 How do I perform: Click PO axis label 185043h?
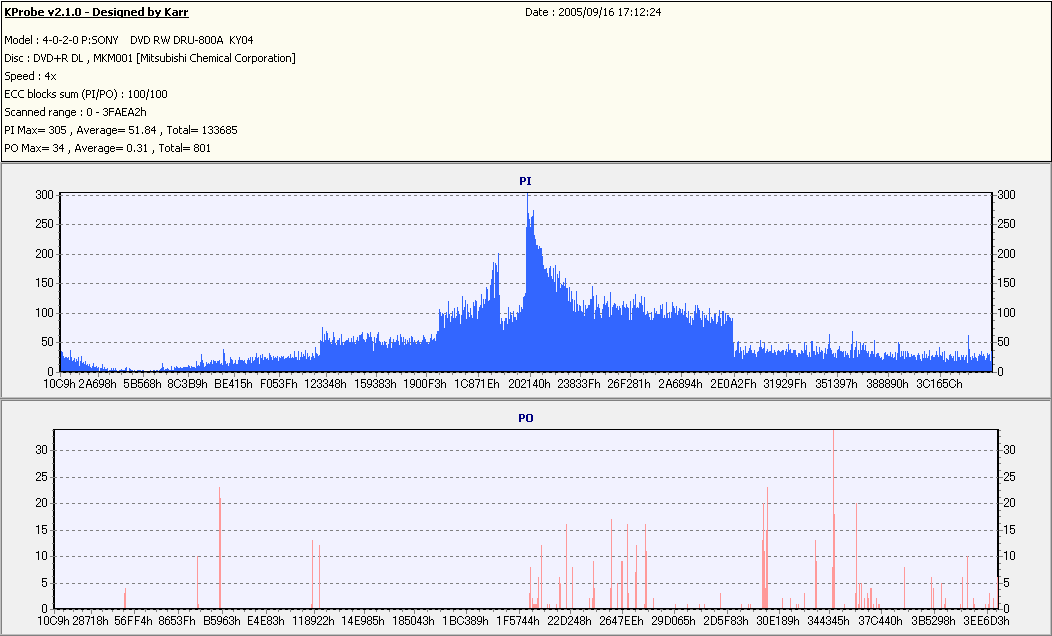[x=413, y=621]
